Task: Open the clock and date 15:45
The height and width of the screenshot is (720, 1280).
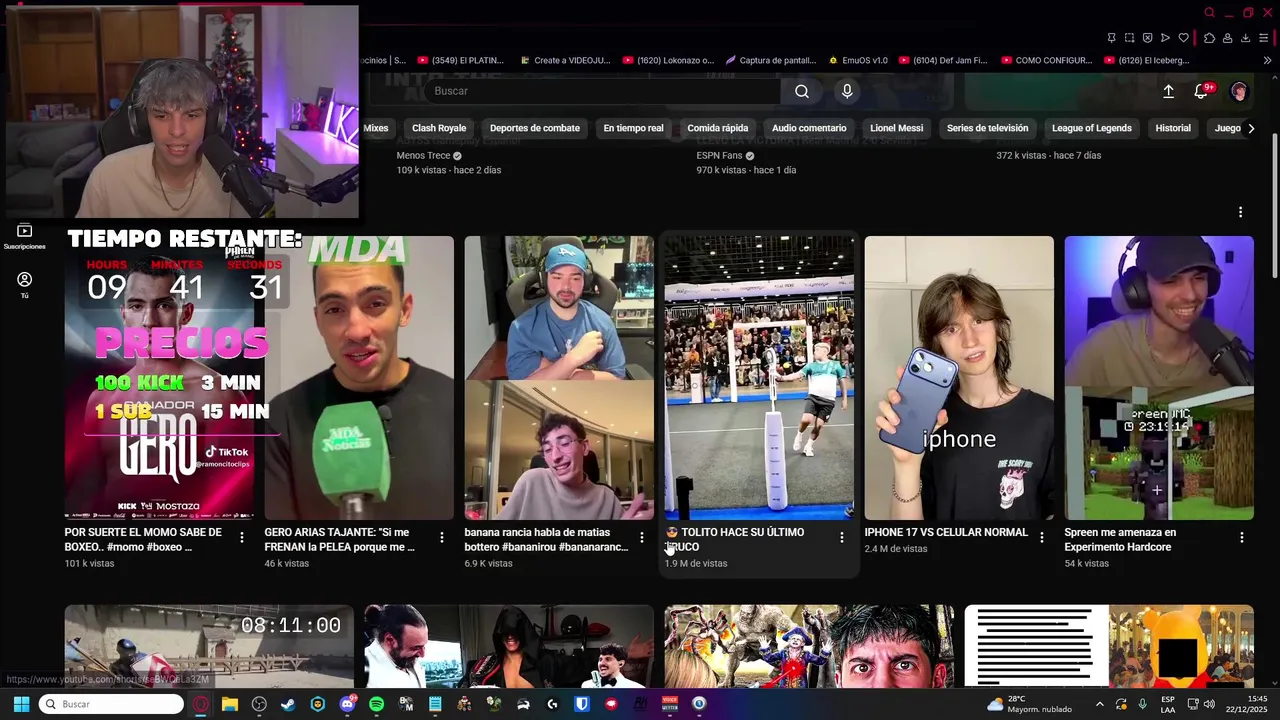Action: point(1248,704)
